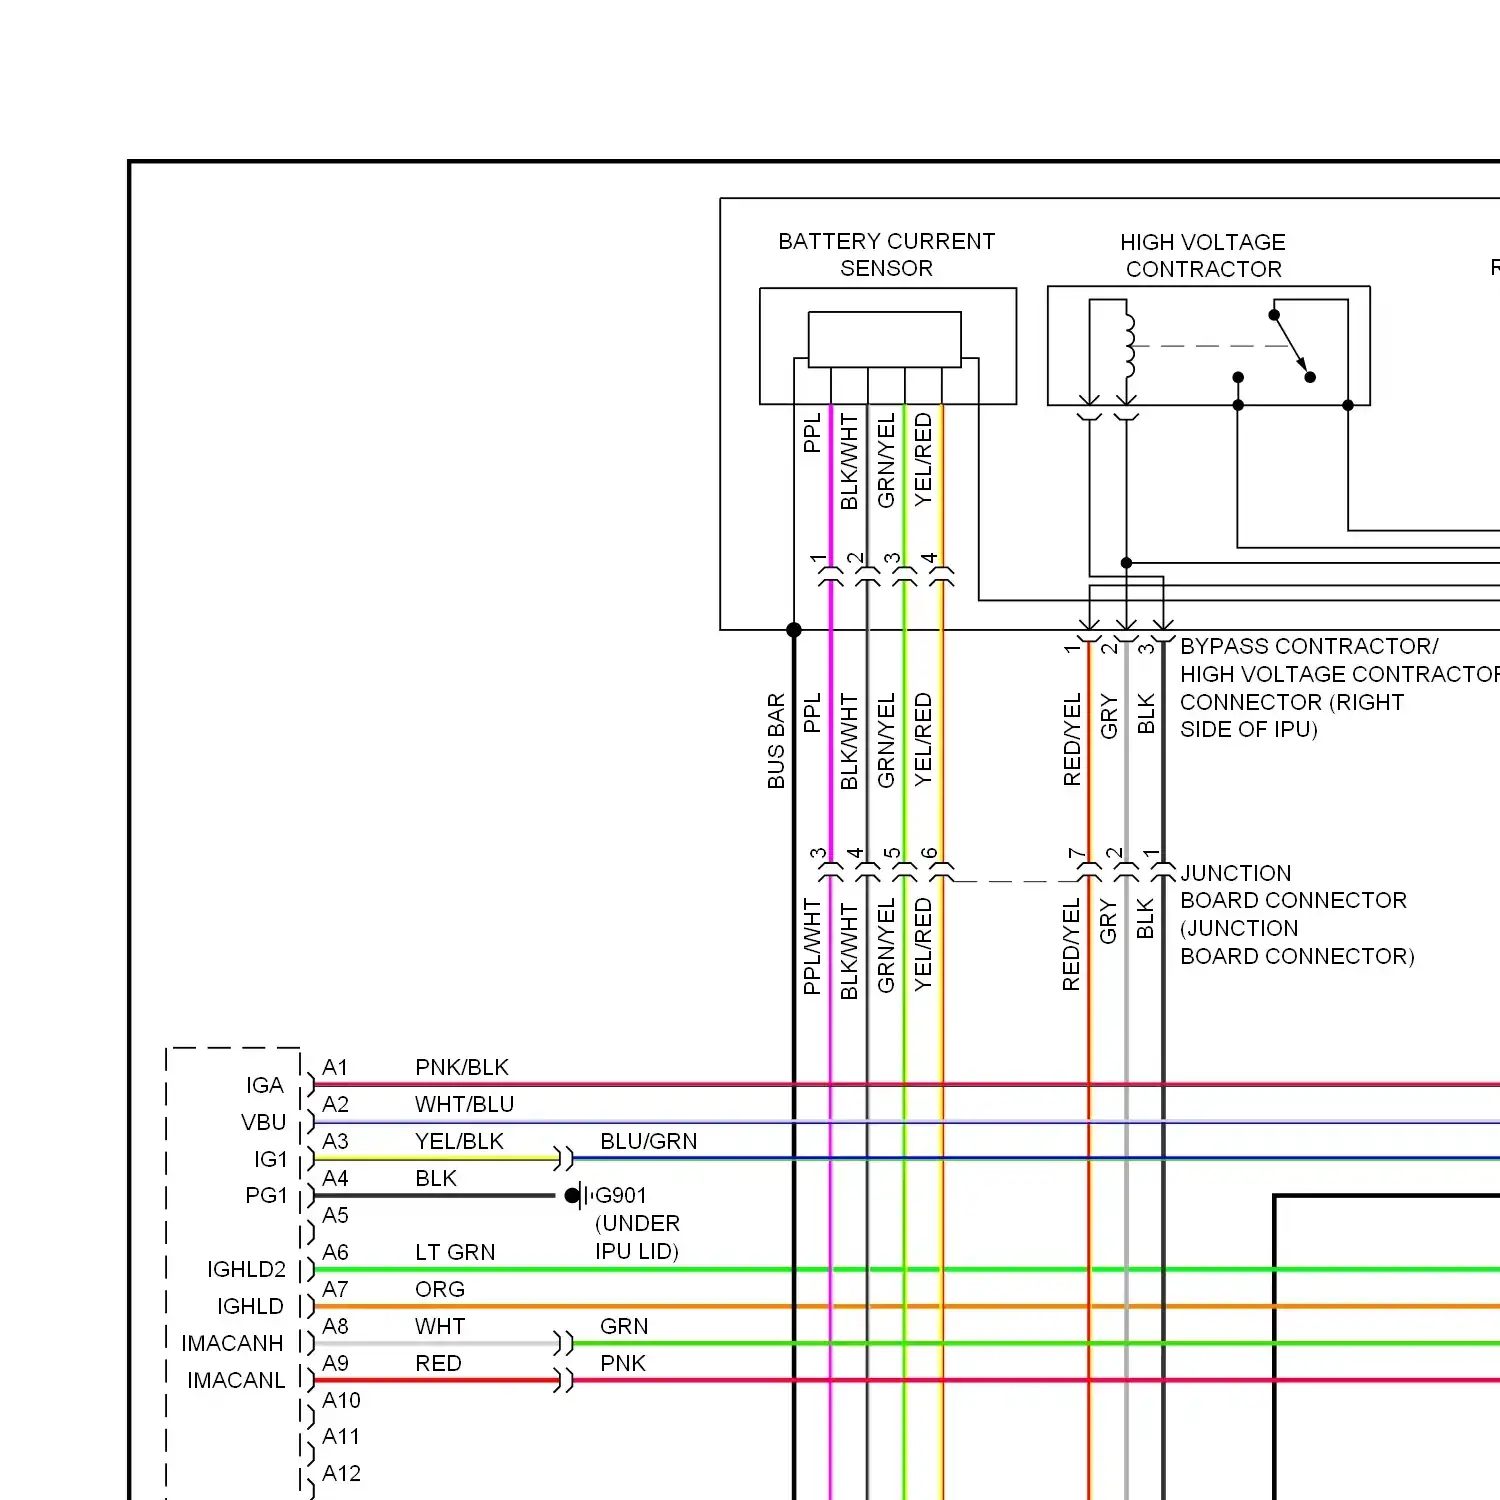Image resolution: width=1500 pixels, height=1500 pixels.
Task: Click the sensor element rectangle inside Battery Current Sensor
Action: click(x=885, y=340)
